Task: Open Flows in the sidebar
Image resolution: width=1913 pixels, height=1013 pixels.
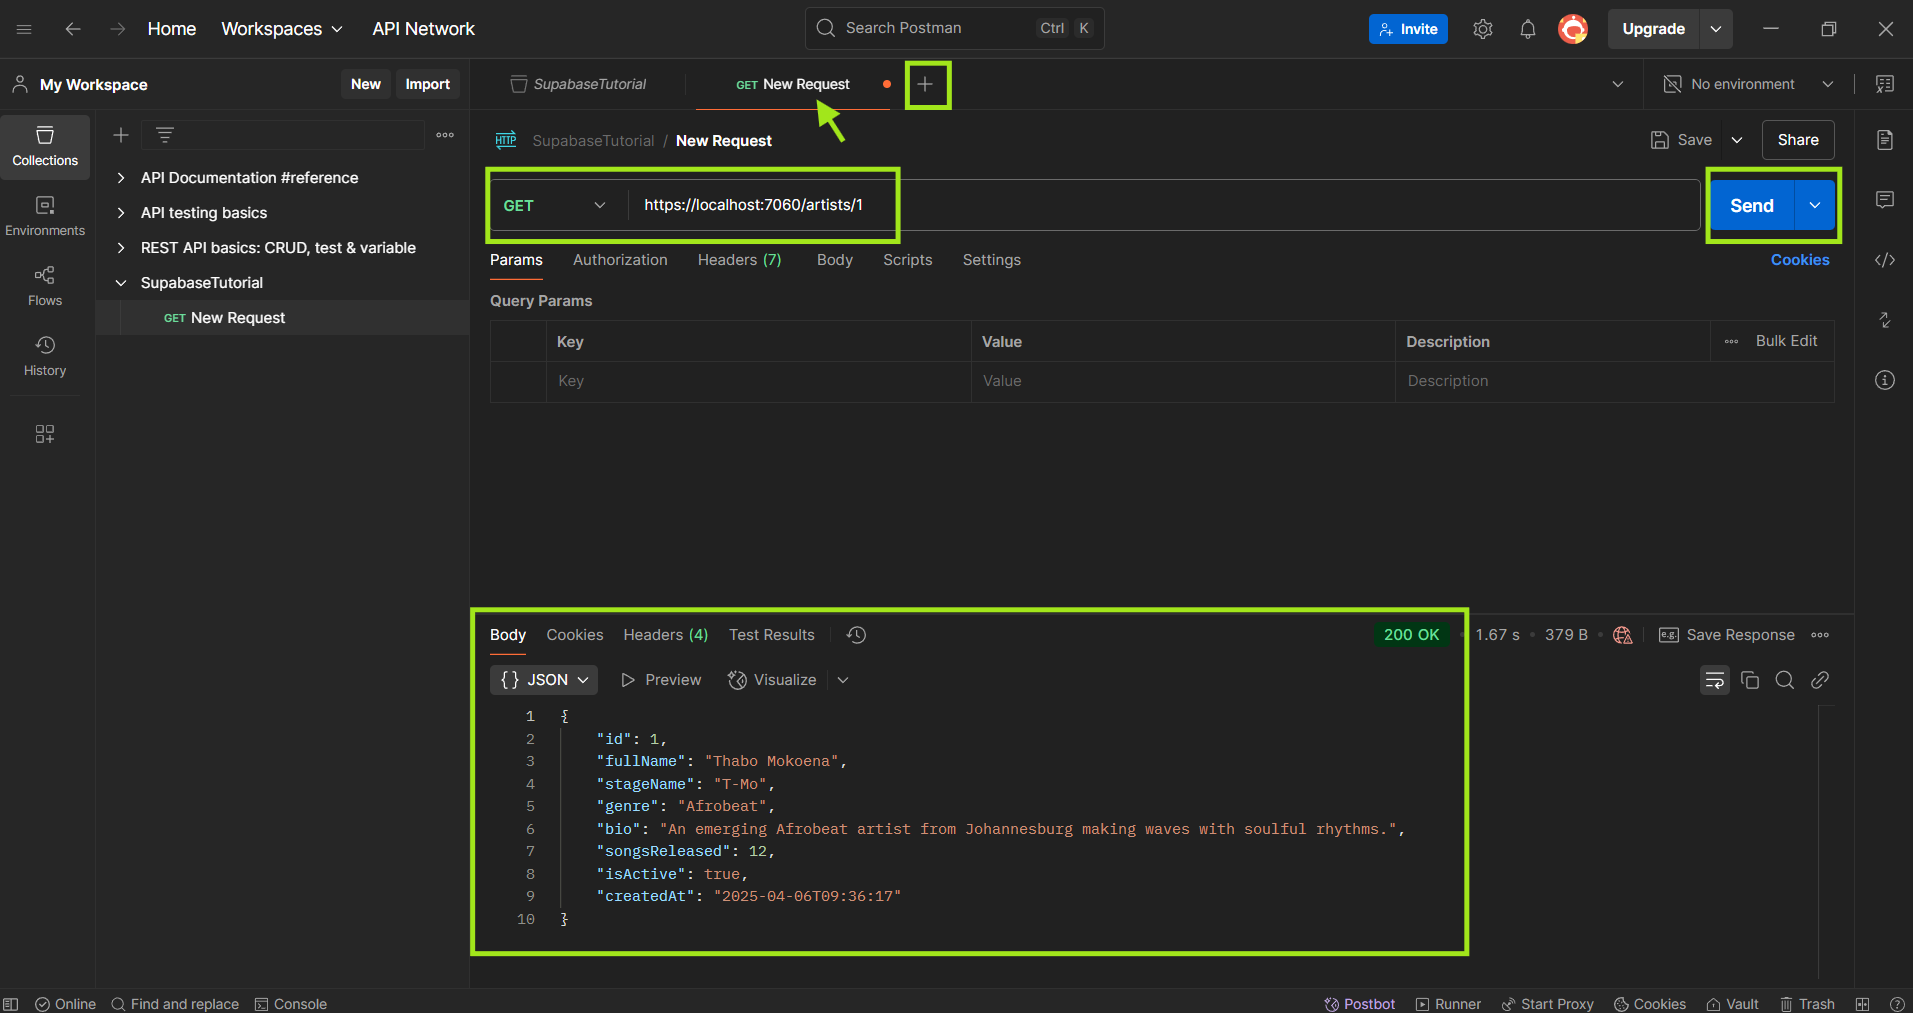Action: (x=45, y=287)
